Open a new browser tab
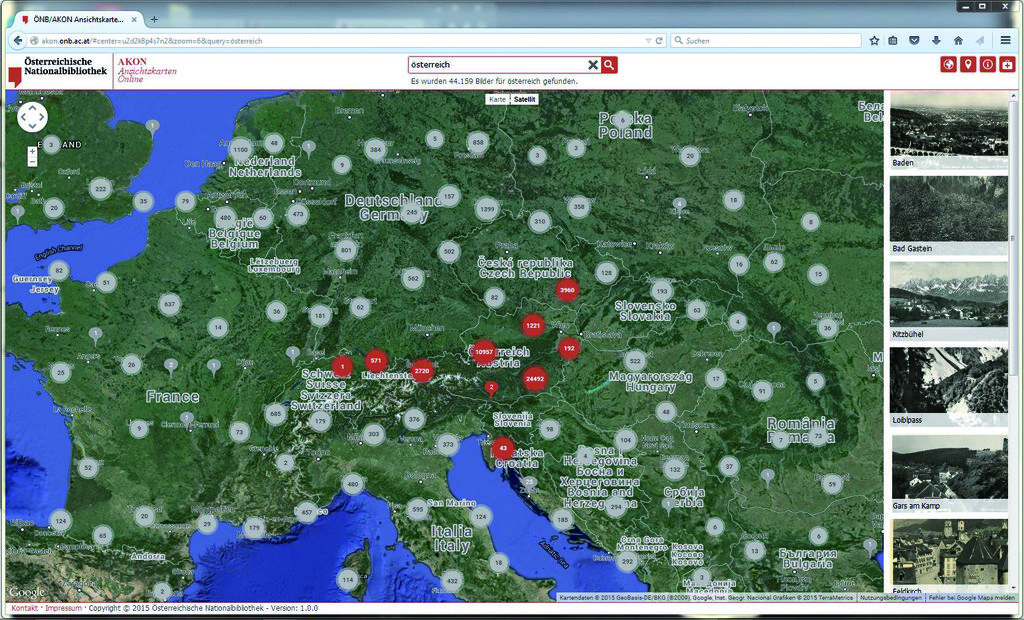The width and height of the screenshot is (1024, 620). [x=154, y=20]
